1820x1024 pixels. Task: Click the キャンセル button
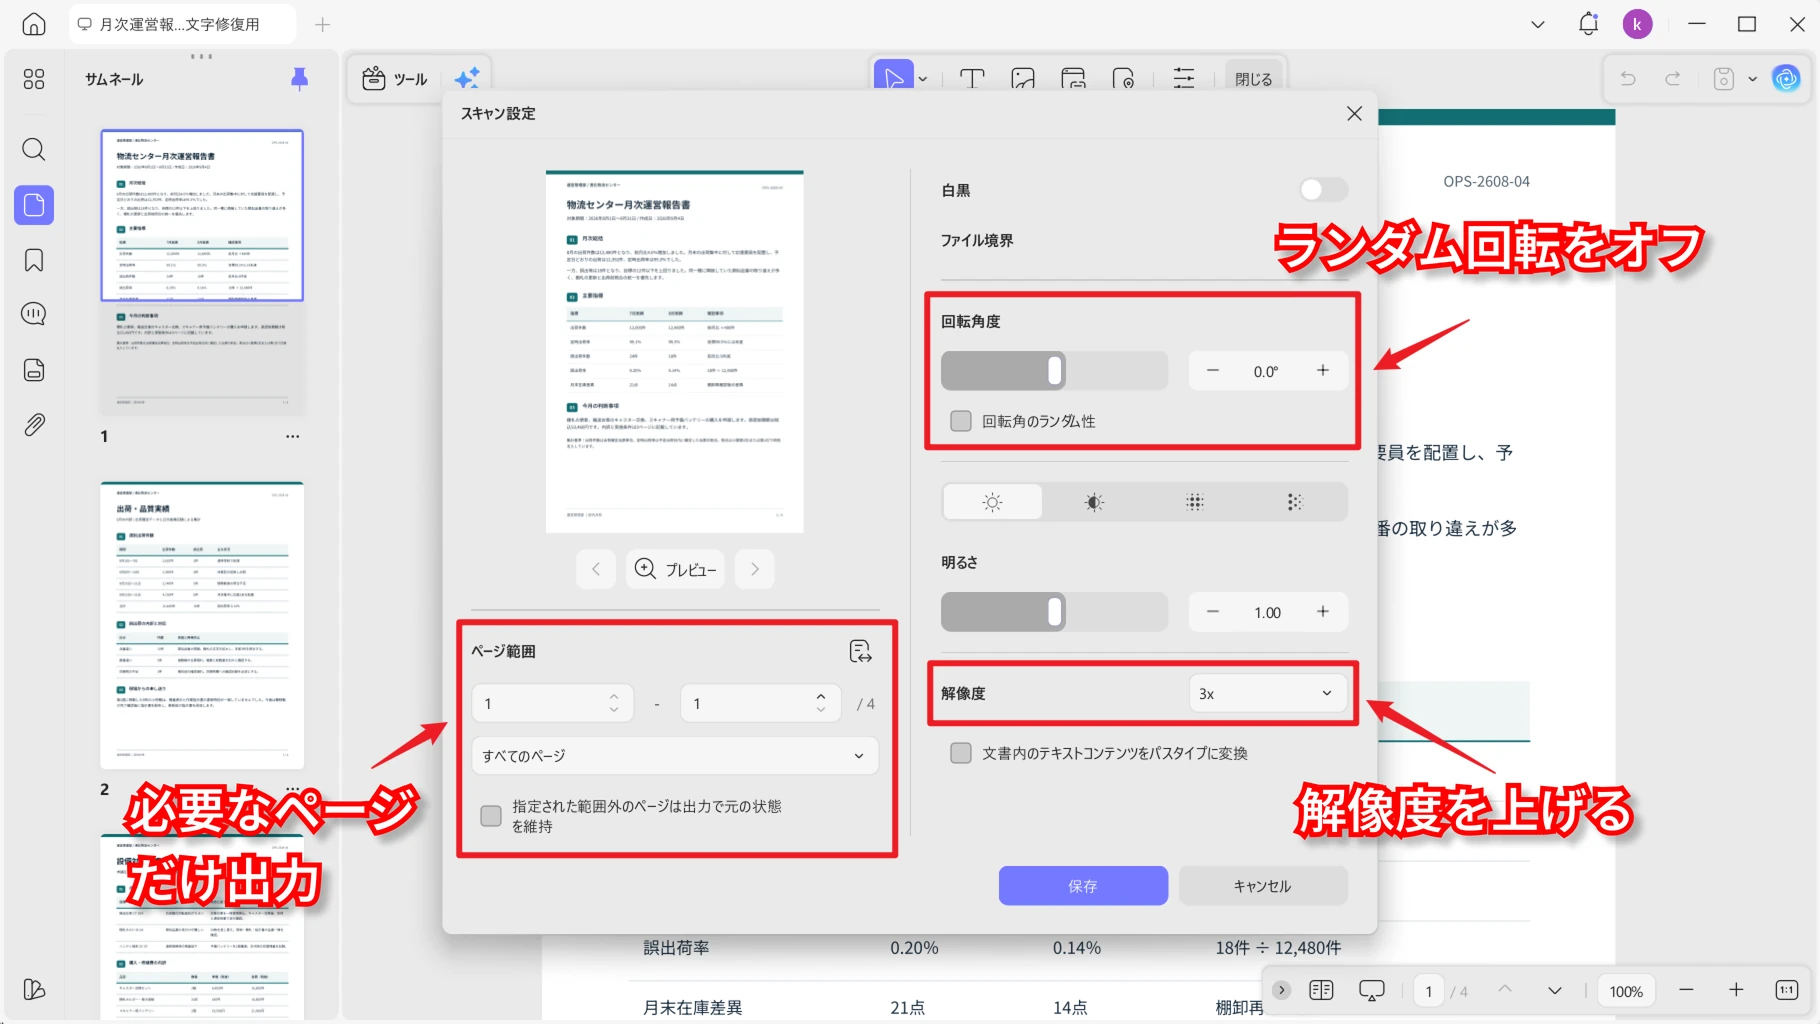tap(1263, 886)
